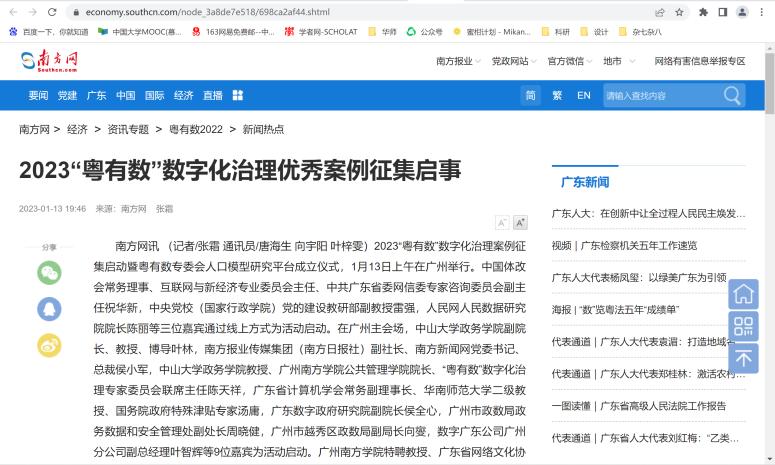Switch language to EN
Image resolution: width=775 pixels, height=465 pixels.
point(584,95)
